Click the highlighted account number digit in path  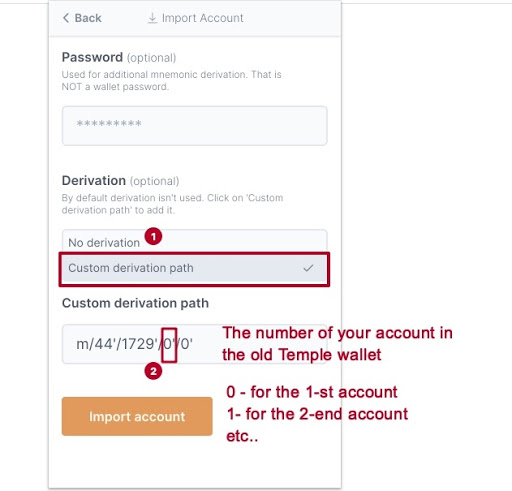pyautogui.click(x=169, y=345)
